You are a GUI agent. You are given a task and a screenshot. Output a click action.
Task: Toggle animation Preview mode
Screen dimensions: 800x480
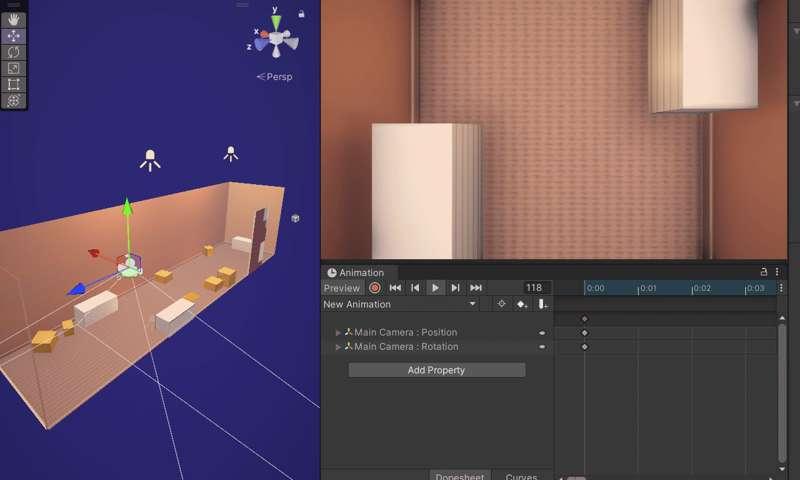pyautogui.click(x=342, y=288)
